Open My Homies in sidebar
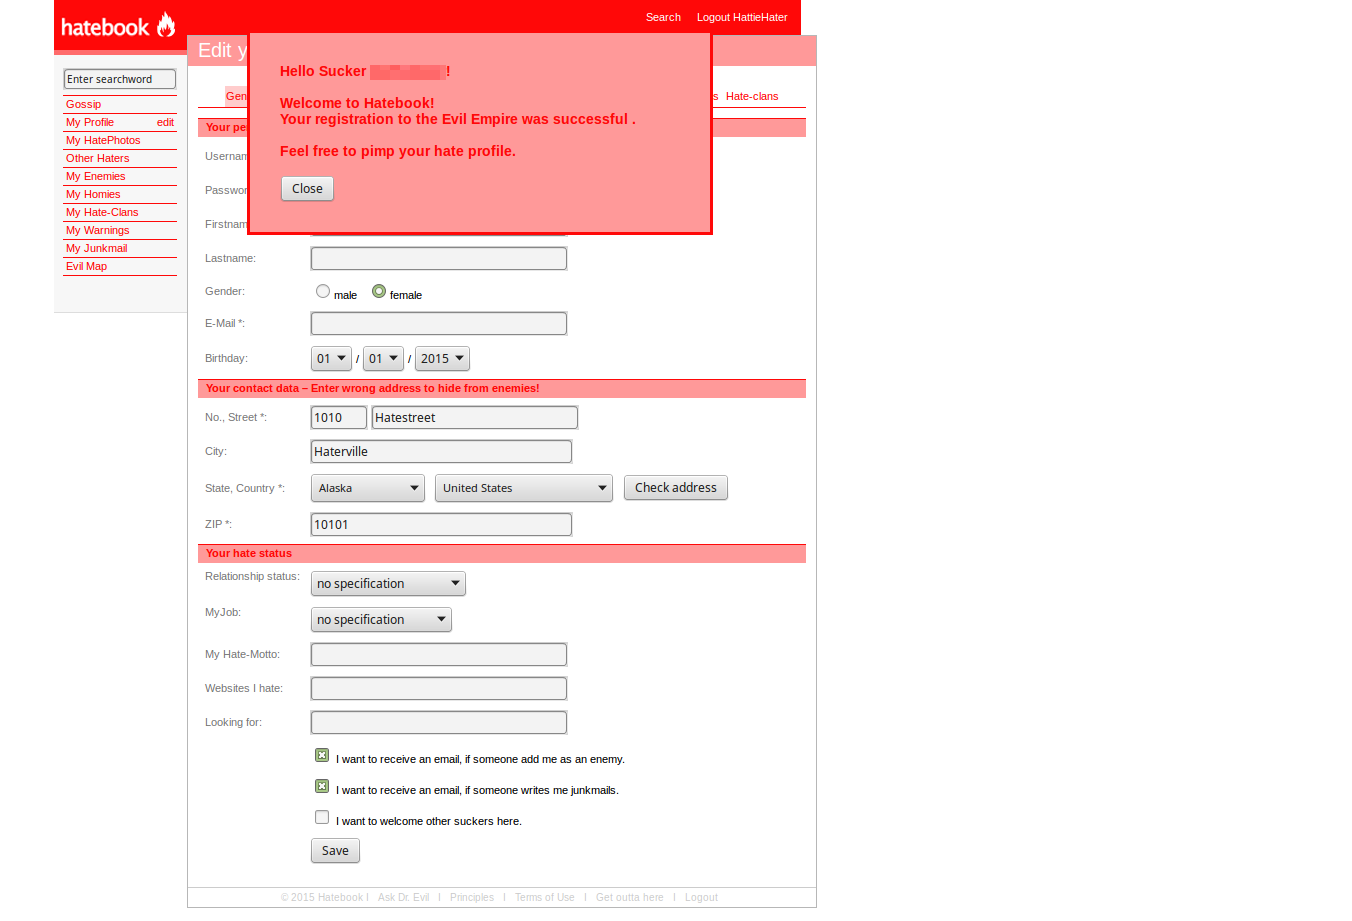 point(93,194)
